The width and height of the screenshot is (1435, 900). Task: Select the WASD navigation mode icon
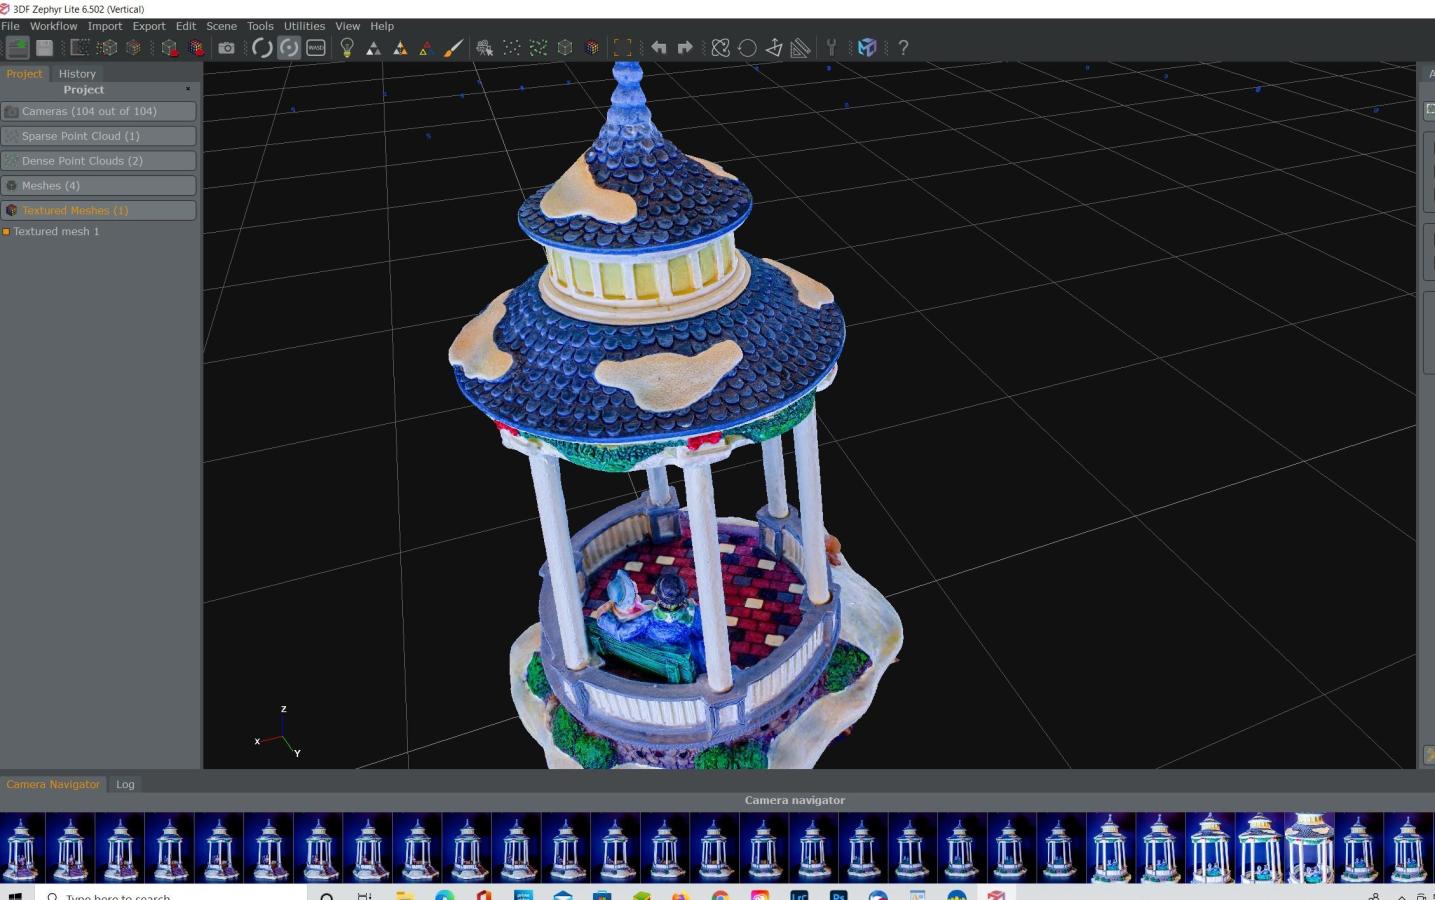[316, 47]
